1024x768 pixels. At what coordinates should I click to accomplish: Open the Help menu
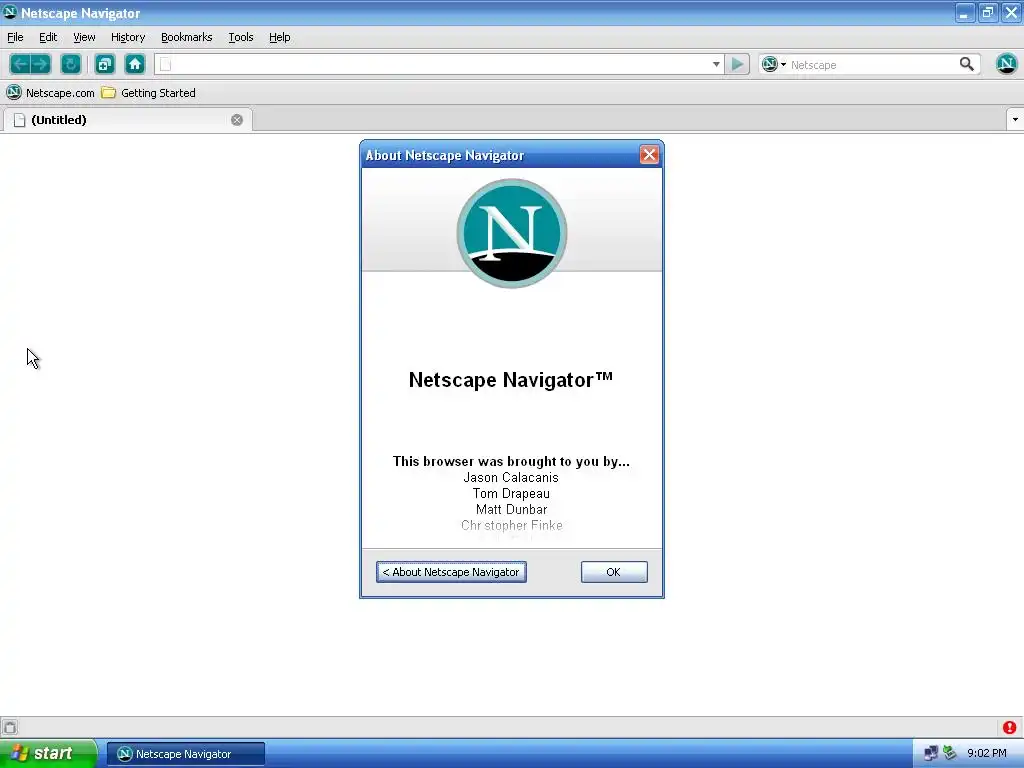tap(280, 37)
